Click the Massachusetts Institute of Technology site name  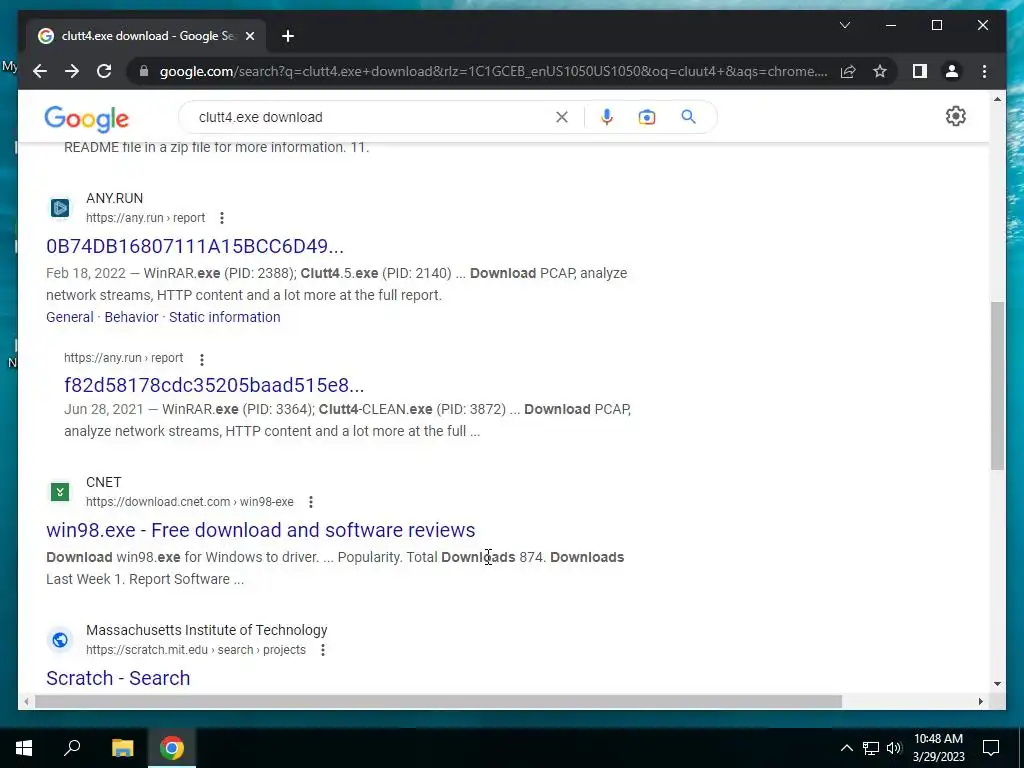pos(207,630)
